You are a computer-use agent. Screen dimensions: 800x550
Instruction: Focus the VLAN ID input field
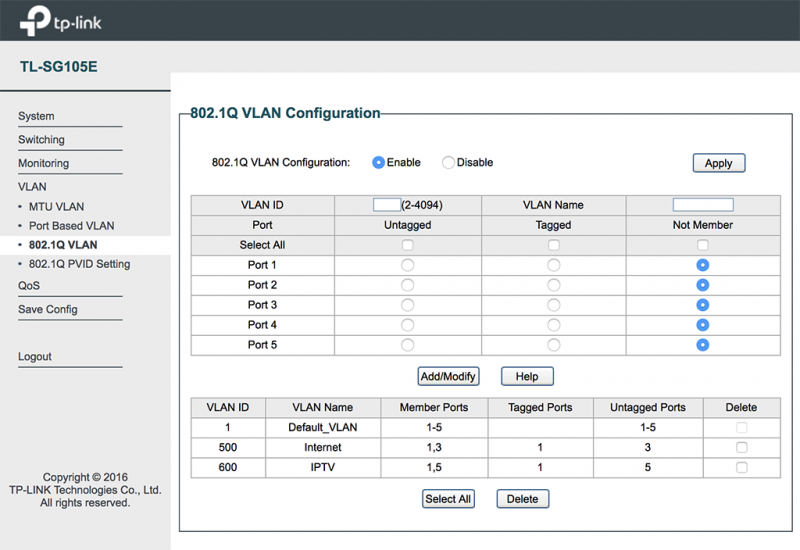387,205
